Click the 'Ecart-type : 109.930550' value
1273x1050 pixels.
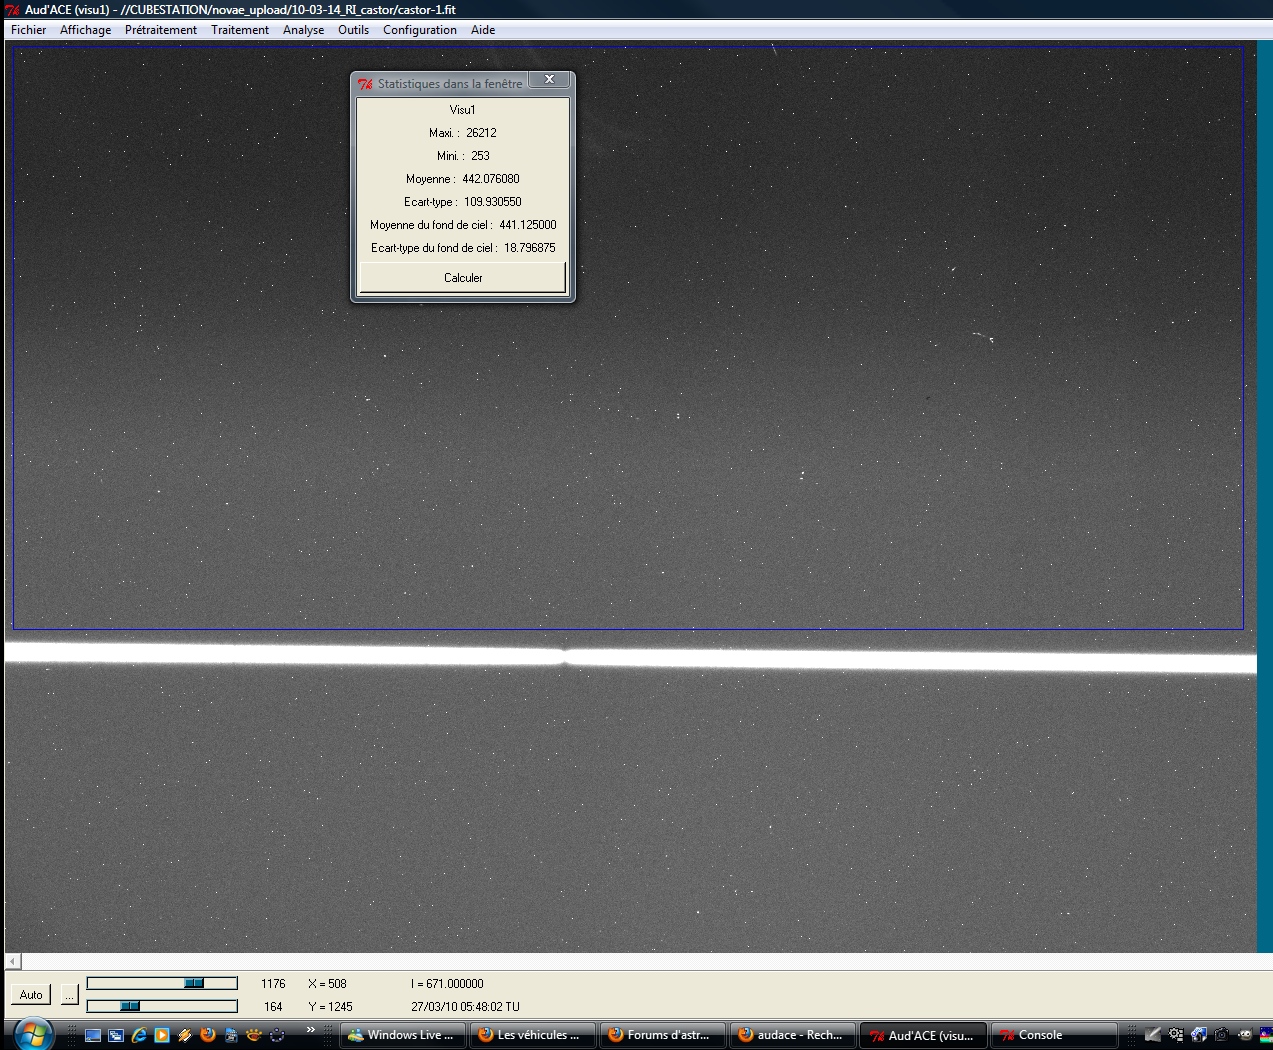pyautogui.click(x=463, y=201)
